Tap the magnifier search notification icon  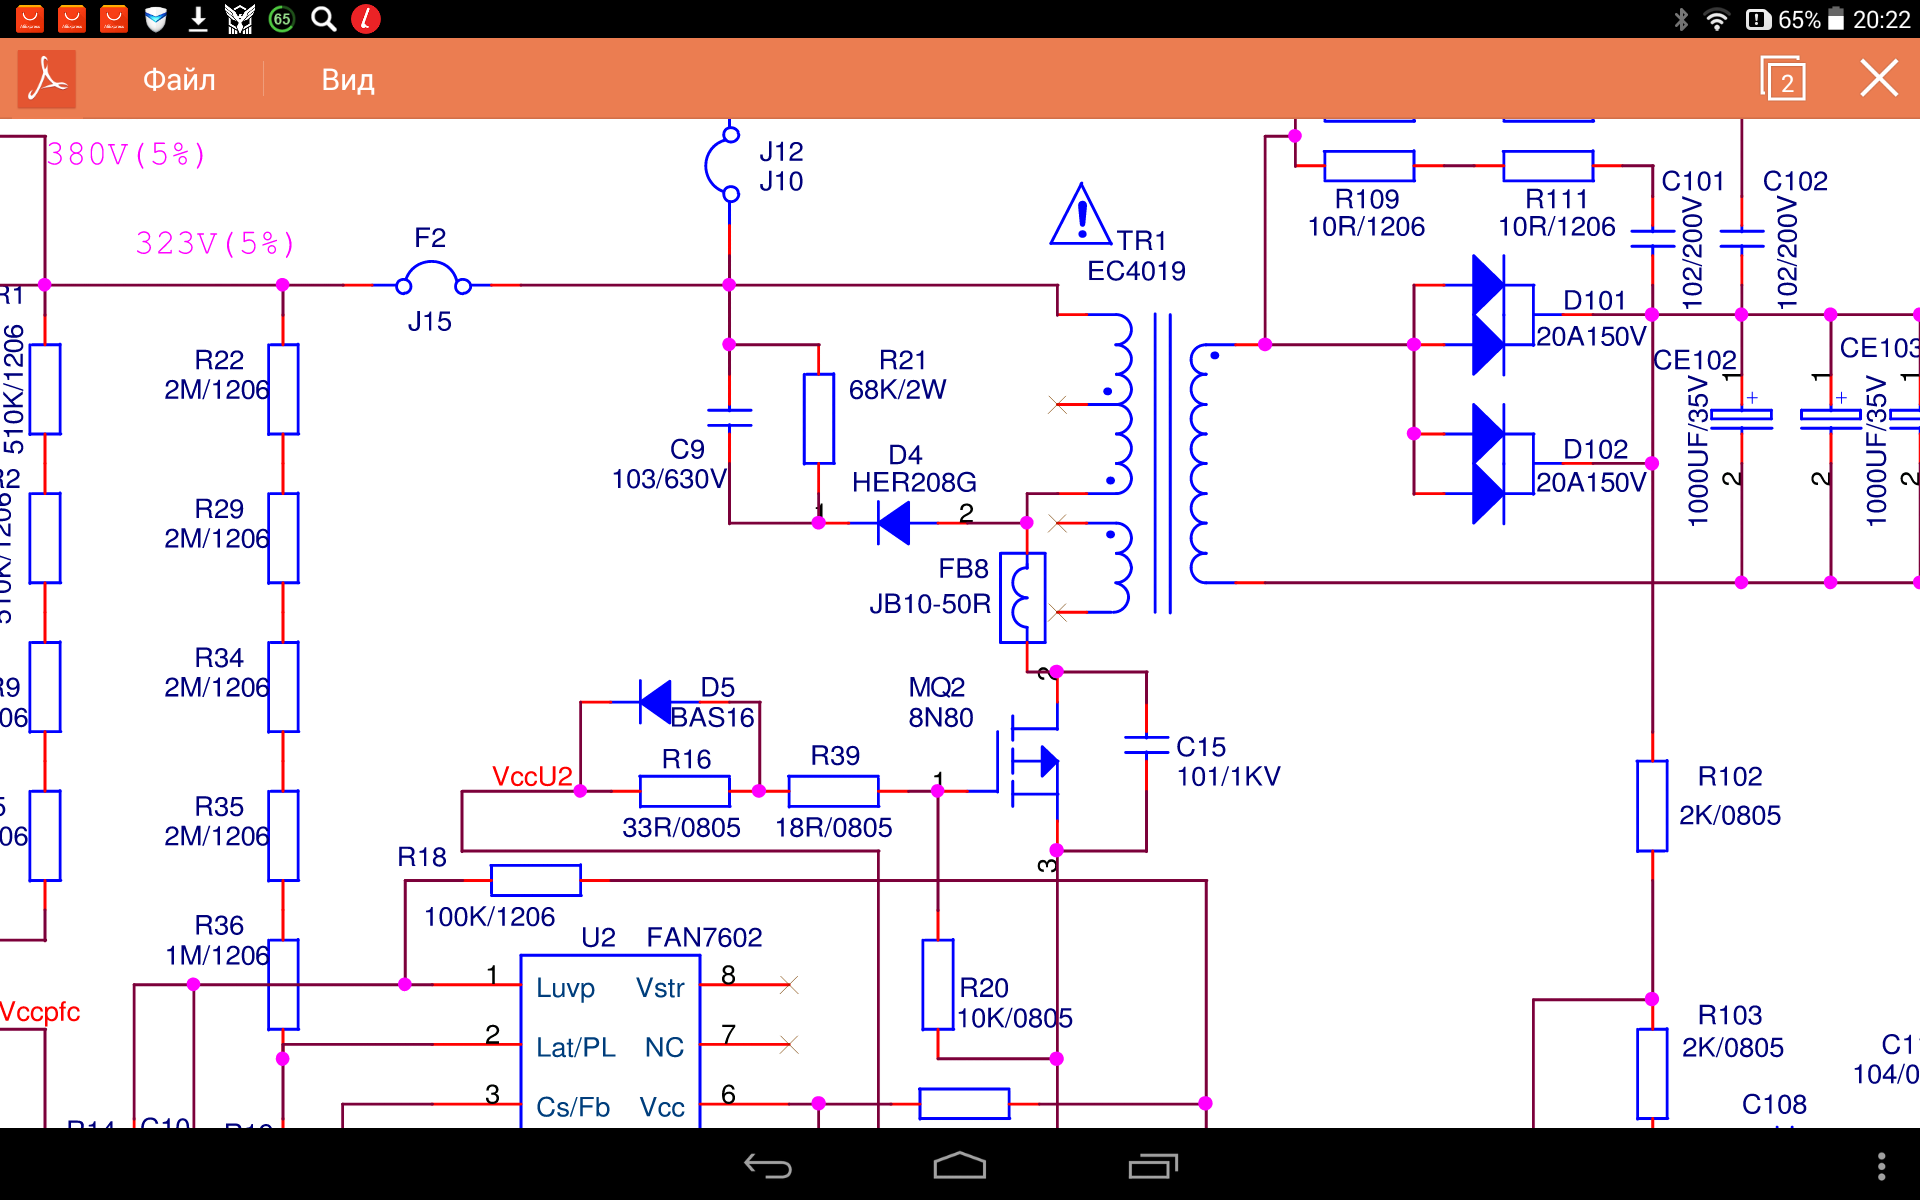pyautogui.click(x=323, y=19)
